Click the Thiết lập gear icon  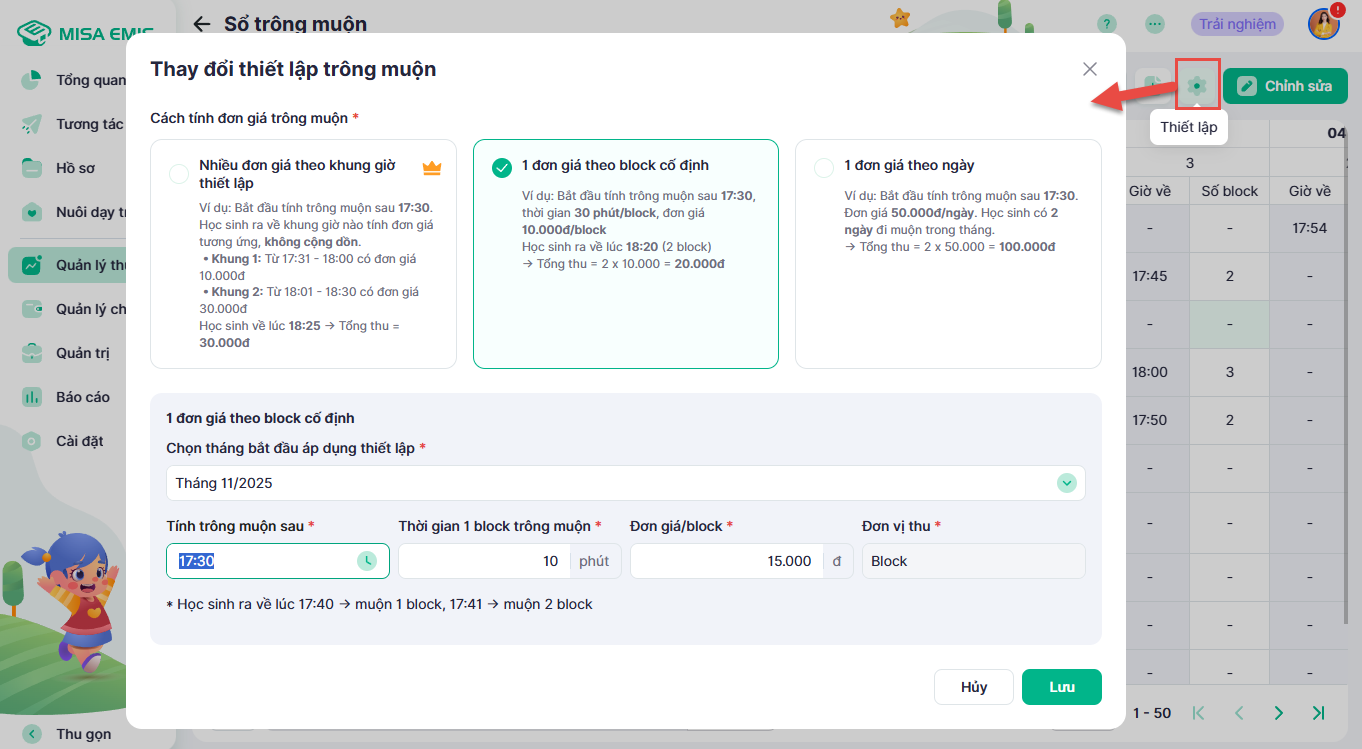click(x=1197, y=86)
